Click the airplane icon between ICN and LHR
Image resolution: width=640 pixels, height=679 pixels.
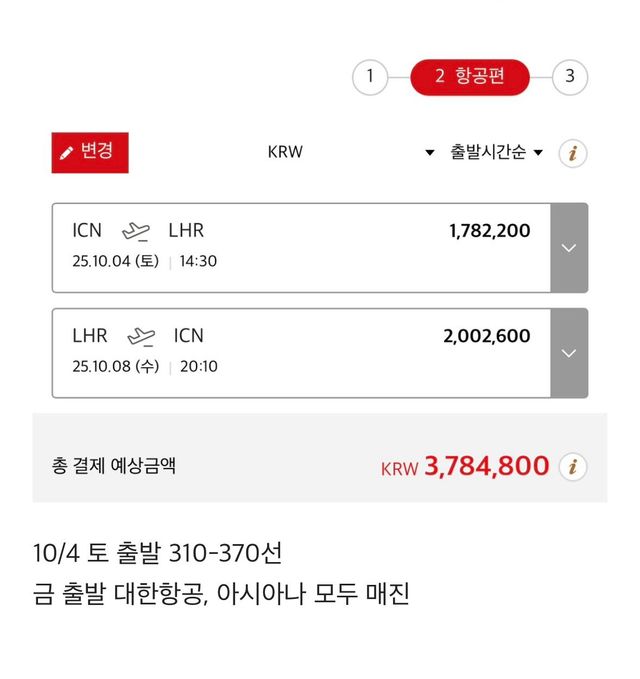coord(135,231)
